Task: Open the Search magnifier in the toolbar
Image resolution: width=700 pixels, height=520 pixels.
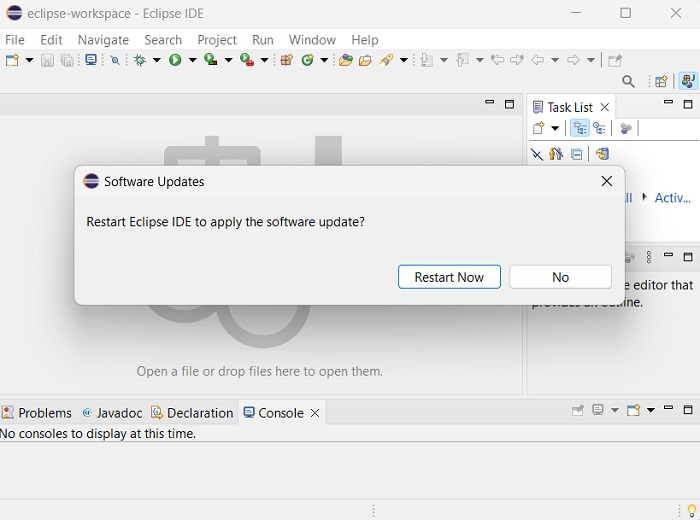Action: click(628, 82)
